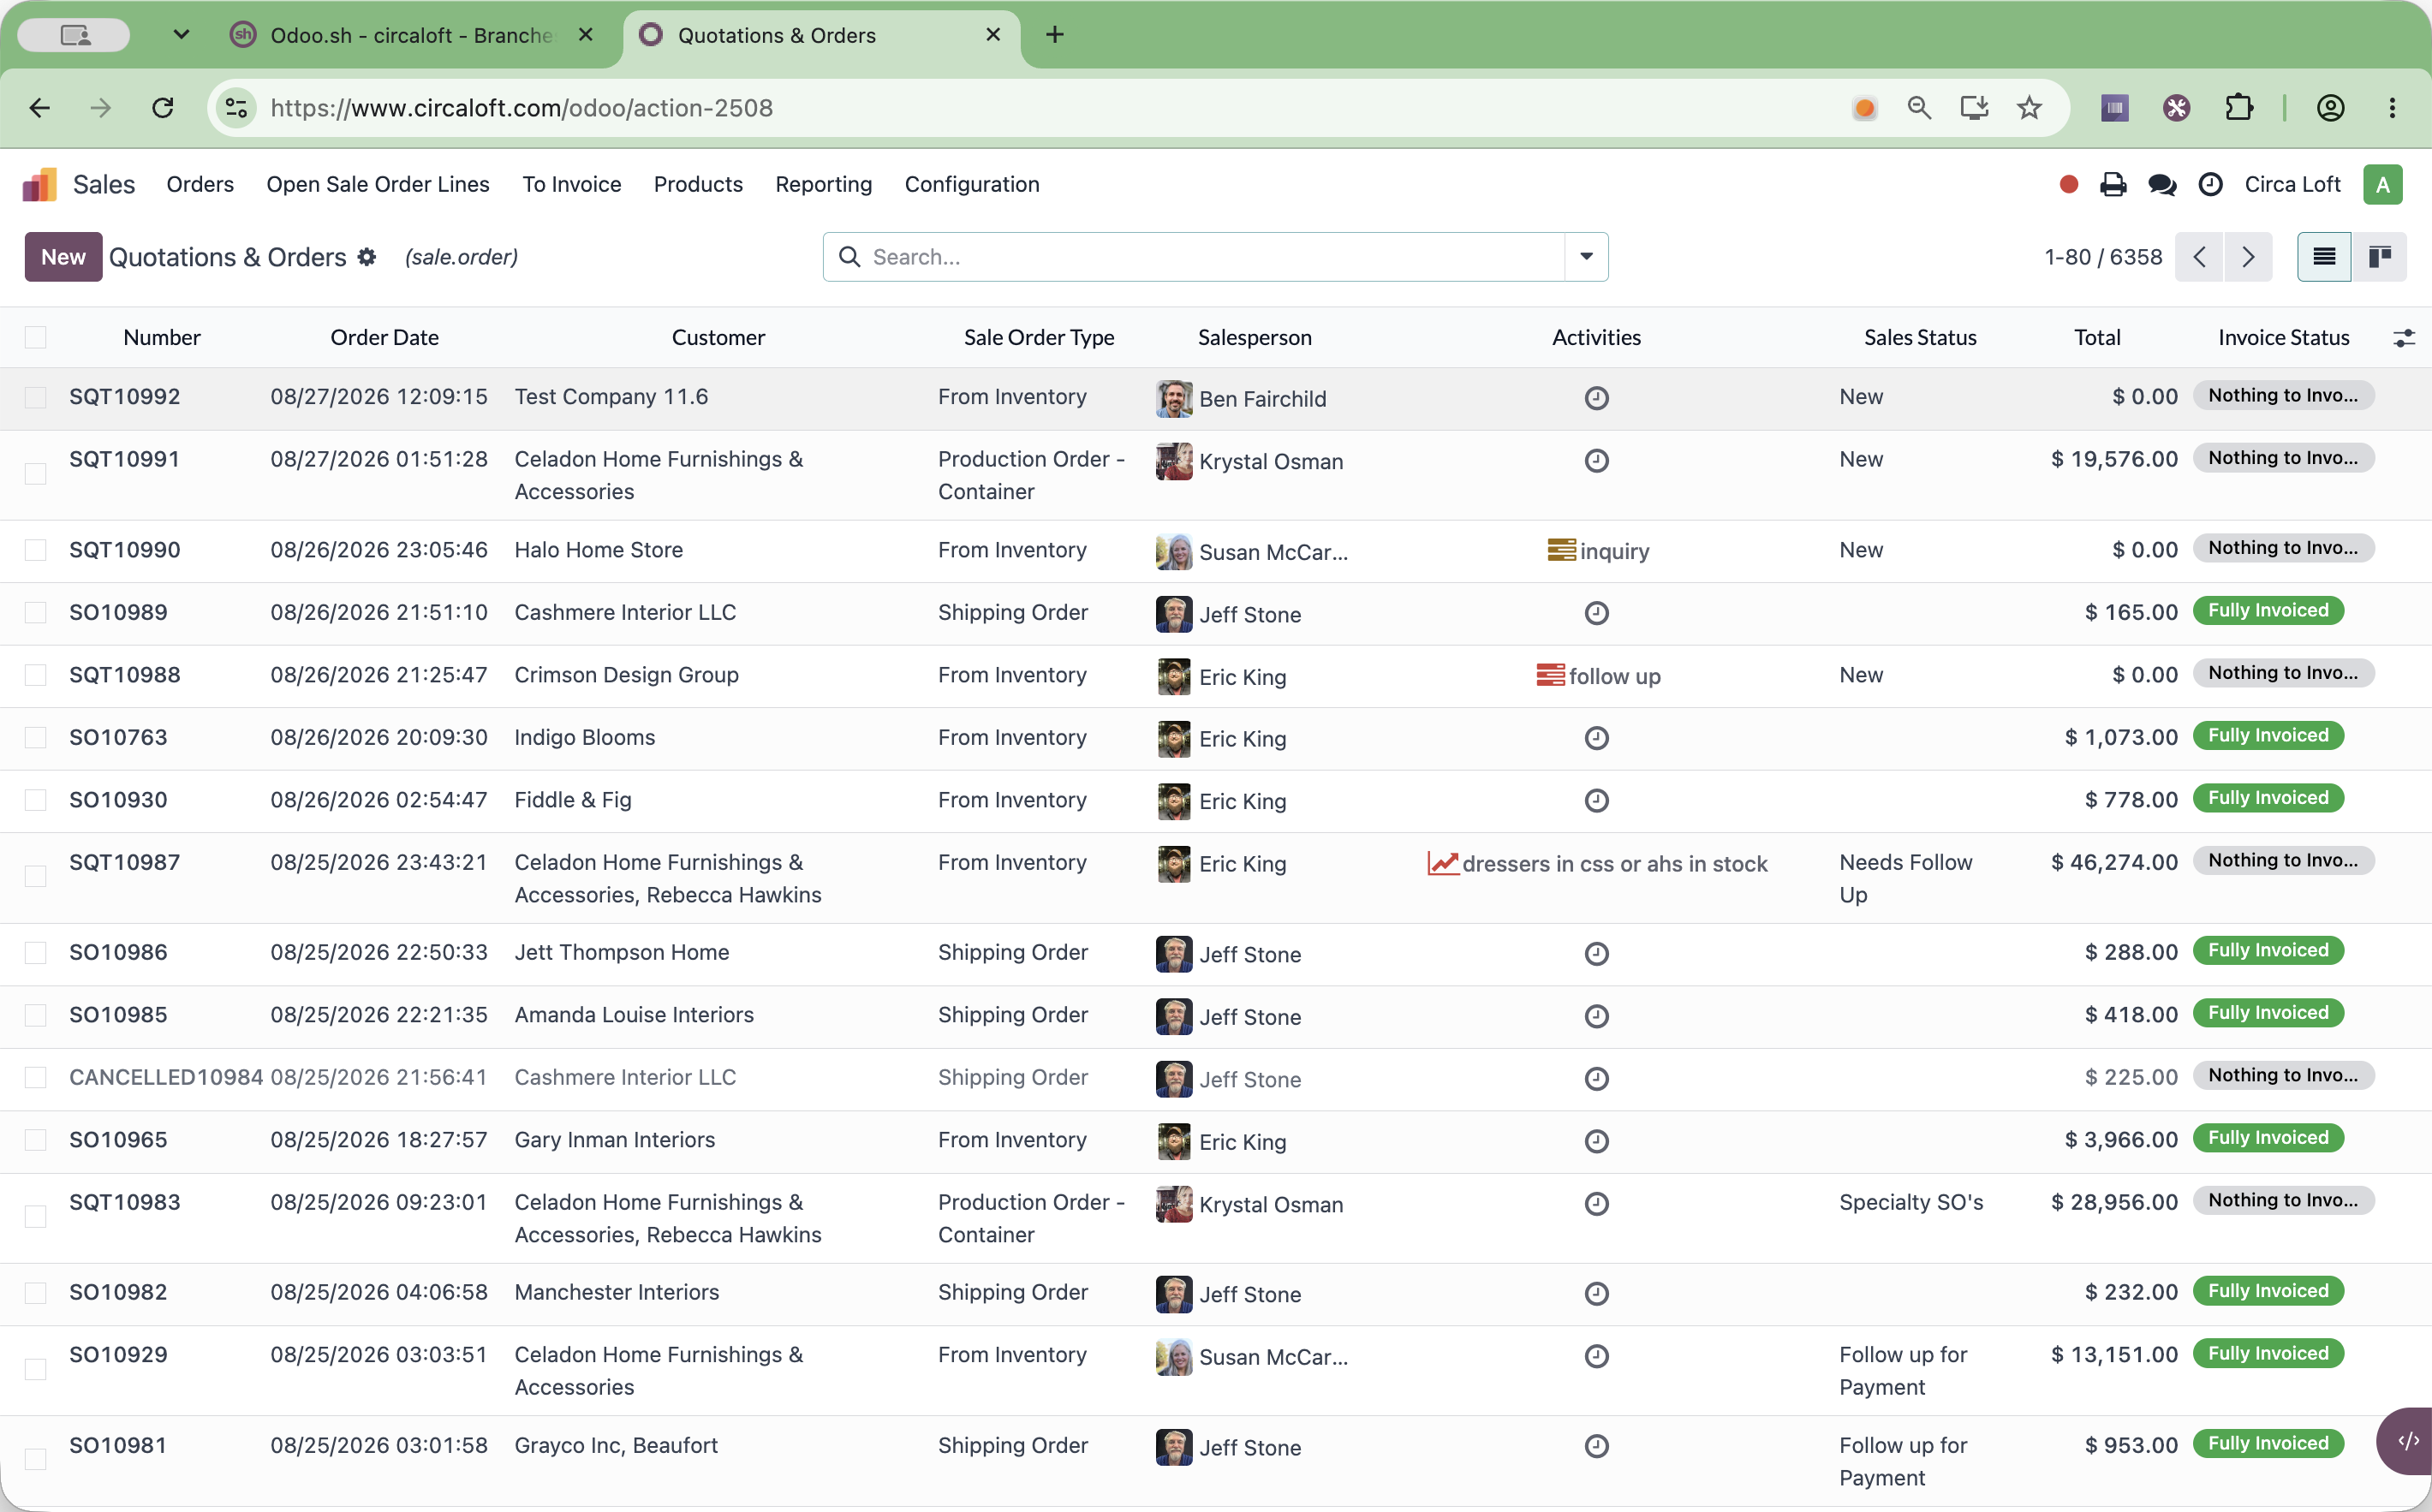2432x1512 pixels.
Task: Open new browser tab plus button
Action: pyautogui.click(x=1054, y=35)
